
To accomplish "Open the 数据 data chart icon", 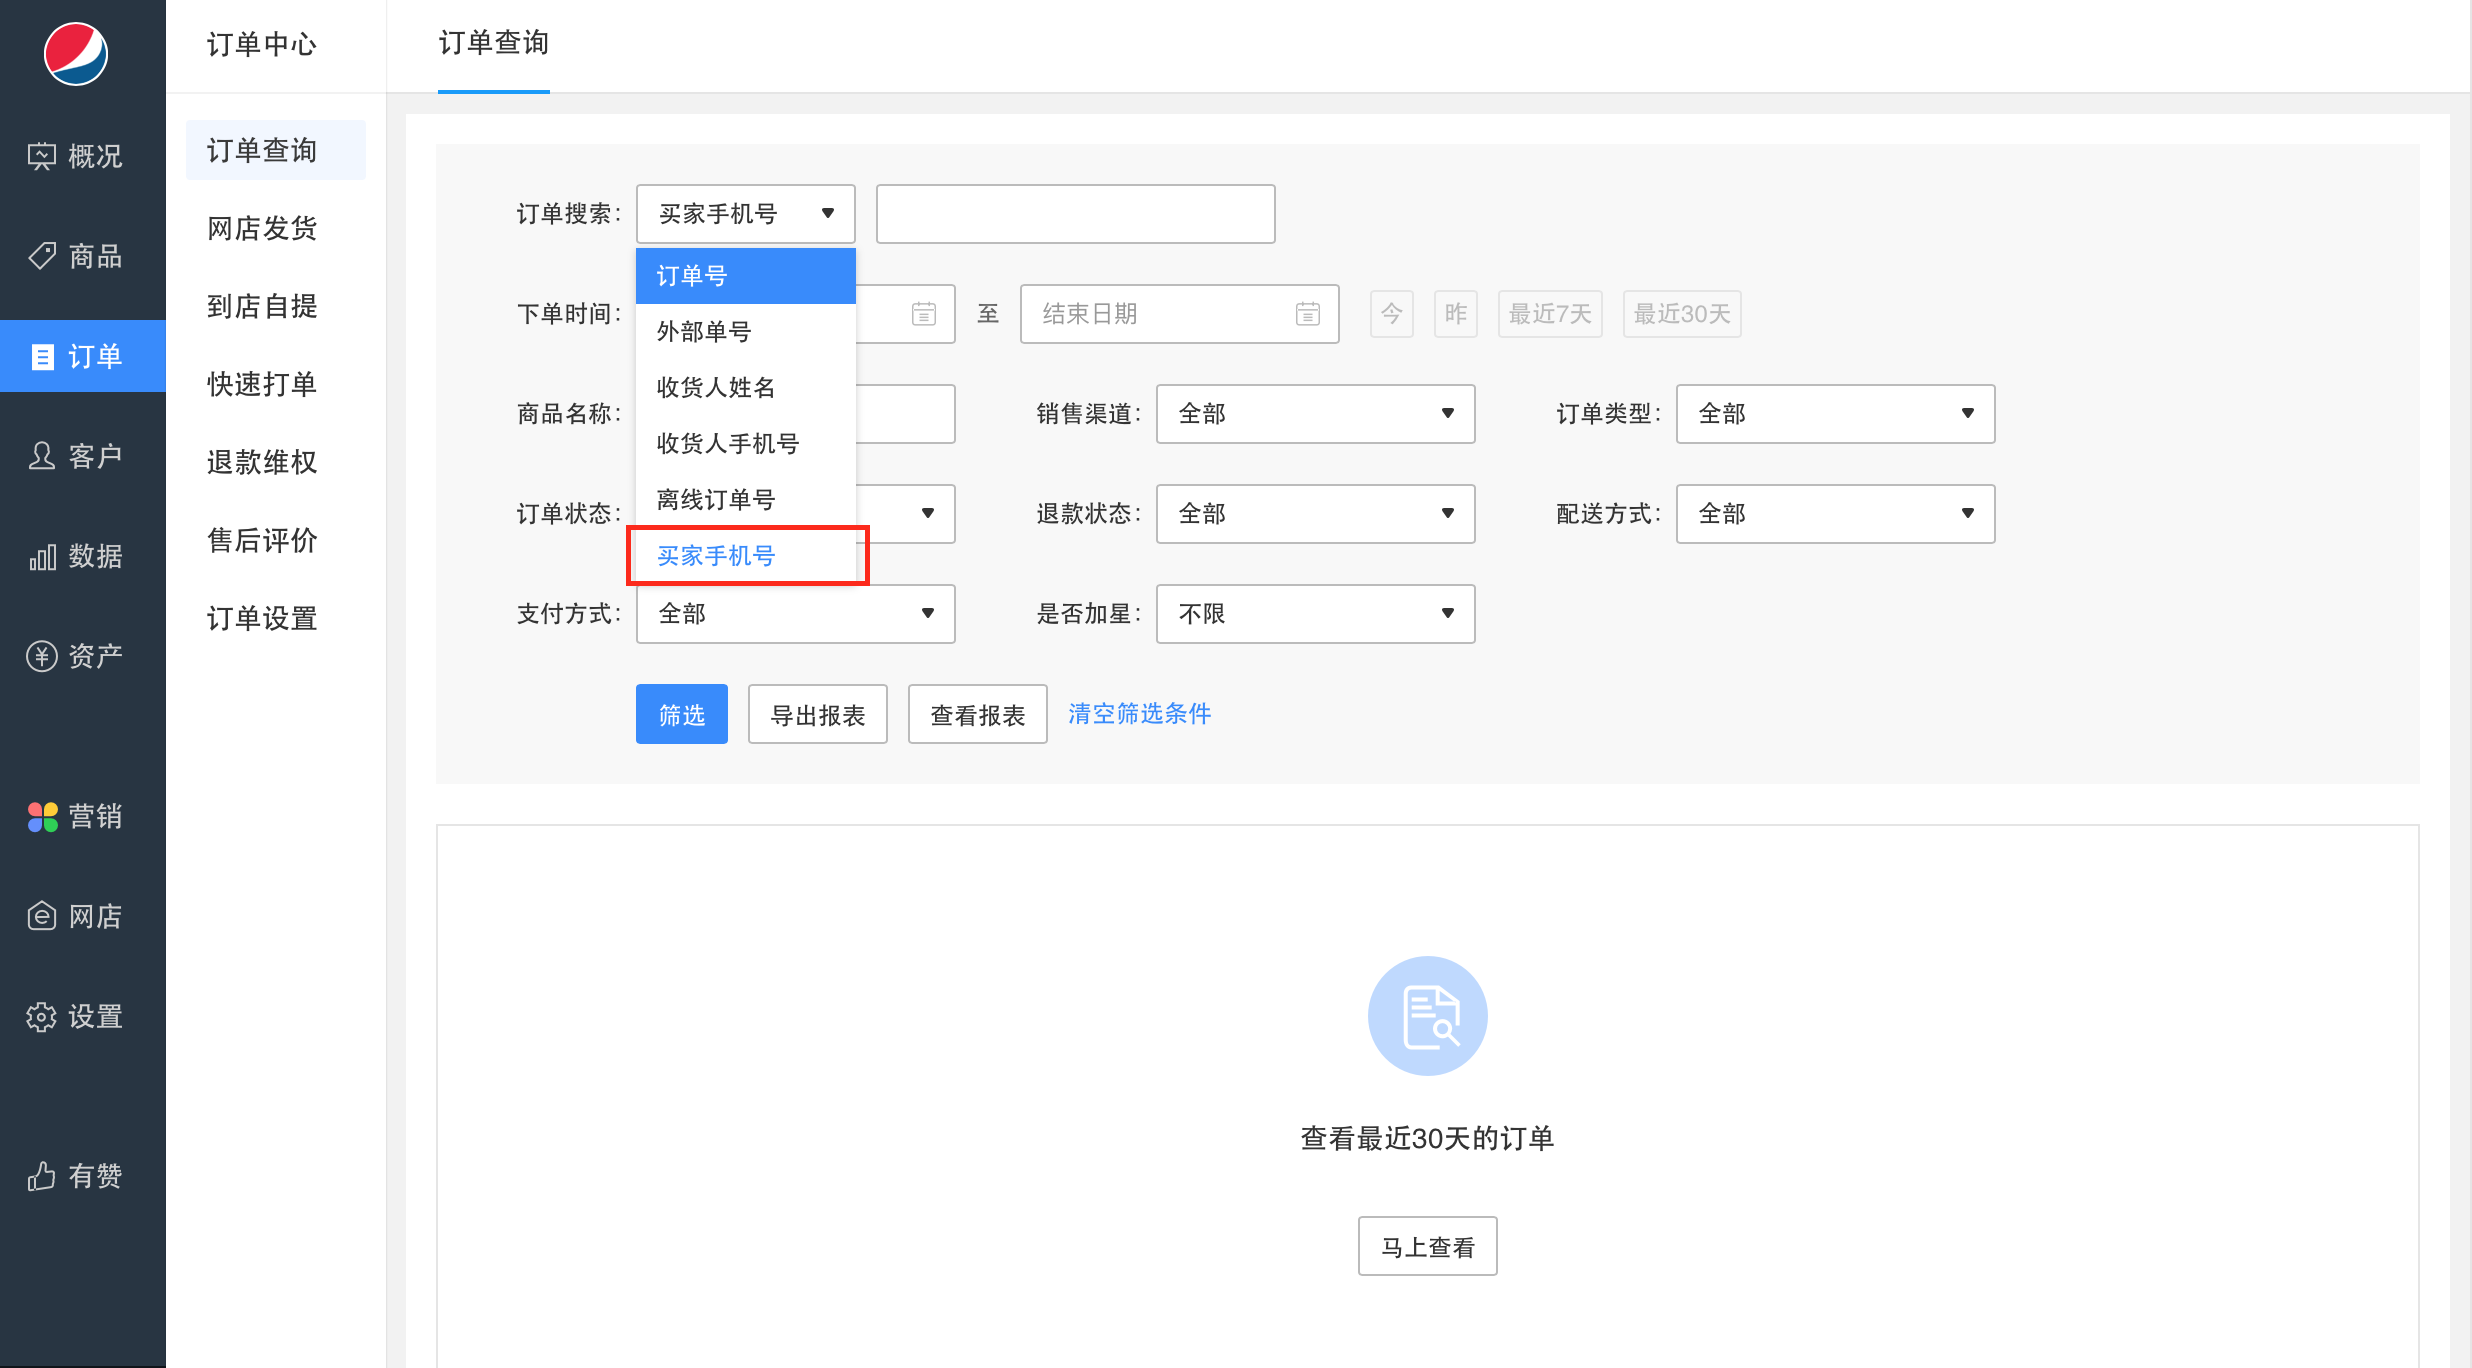I will coord(42,556).
